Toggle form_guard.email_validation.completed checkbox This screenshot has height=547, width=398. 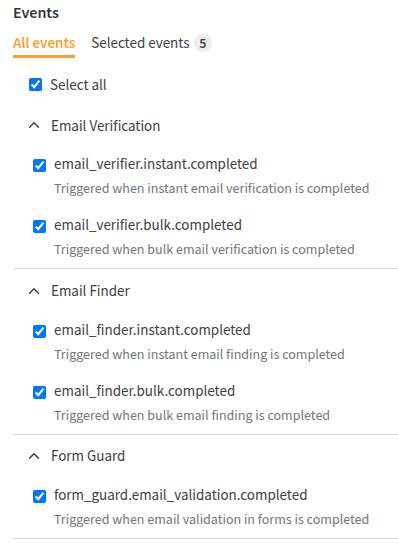click(x=39, y=496)
